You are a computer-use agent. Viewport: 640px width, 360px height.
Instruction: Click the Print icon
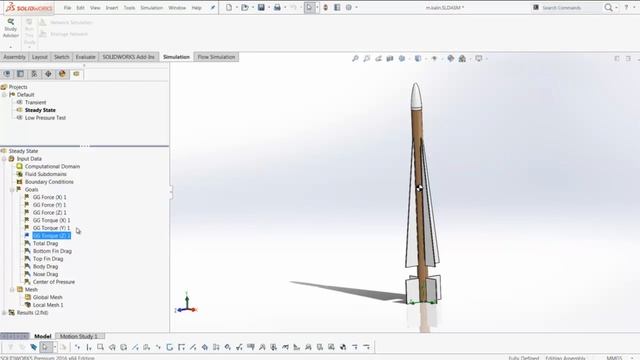(x=277, y=7)
